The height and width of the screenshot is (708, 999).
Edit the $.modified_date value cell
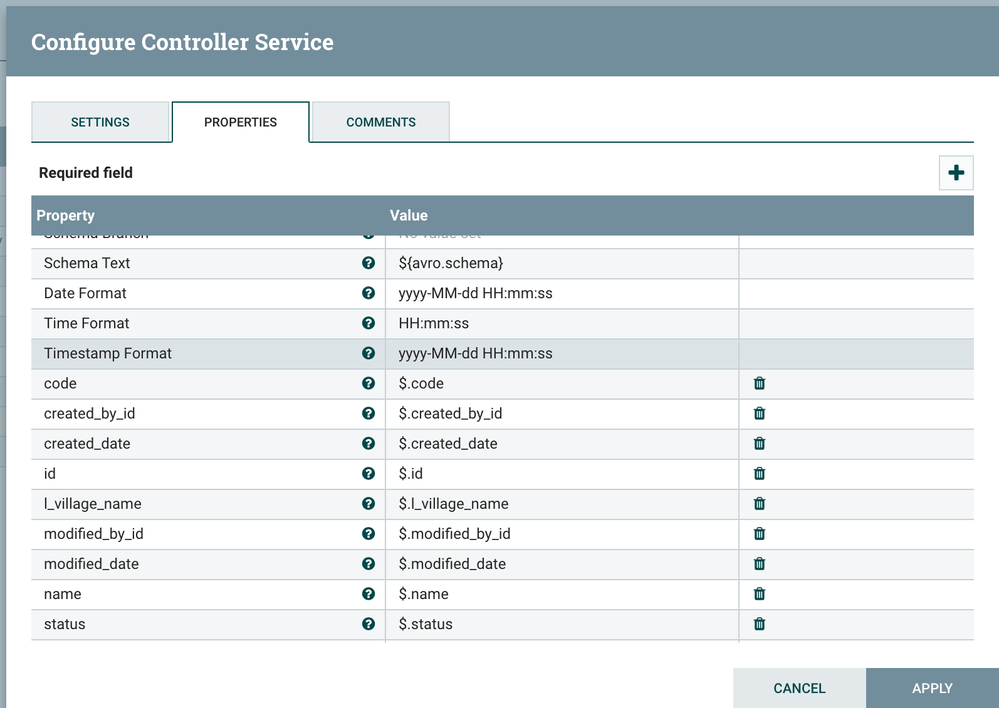[x=562, y=563]
